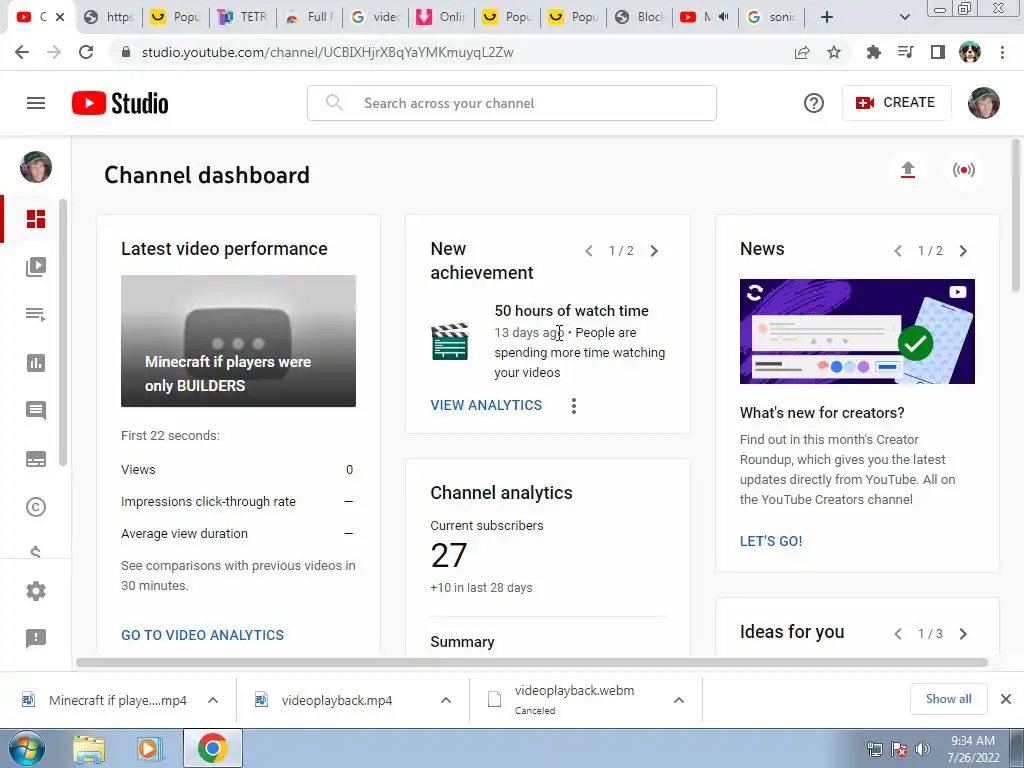This screenshot has height=768, width=1024.
Task: Bookmark this page with the star icon
Action: 834,52
